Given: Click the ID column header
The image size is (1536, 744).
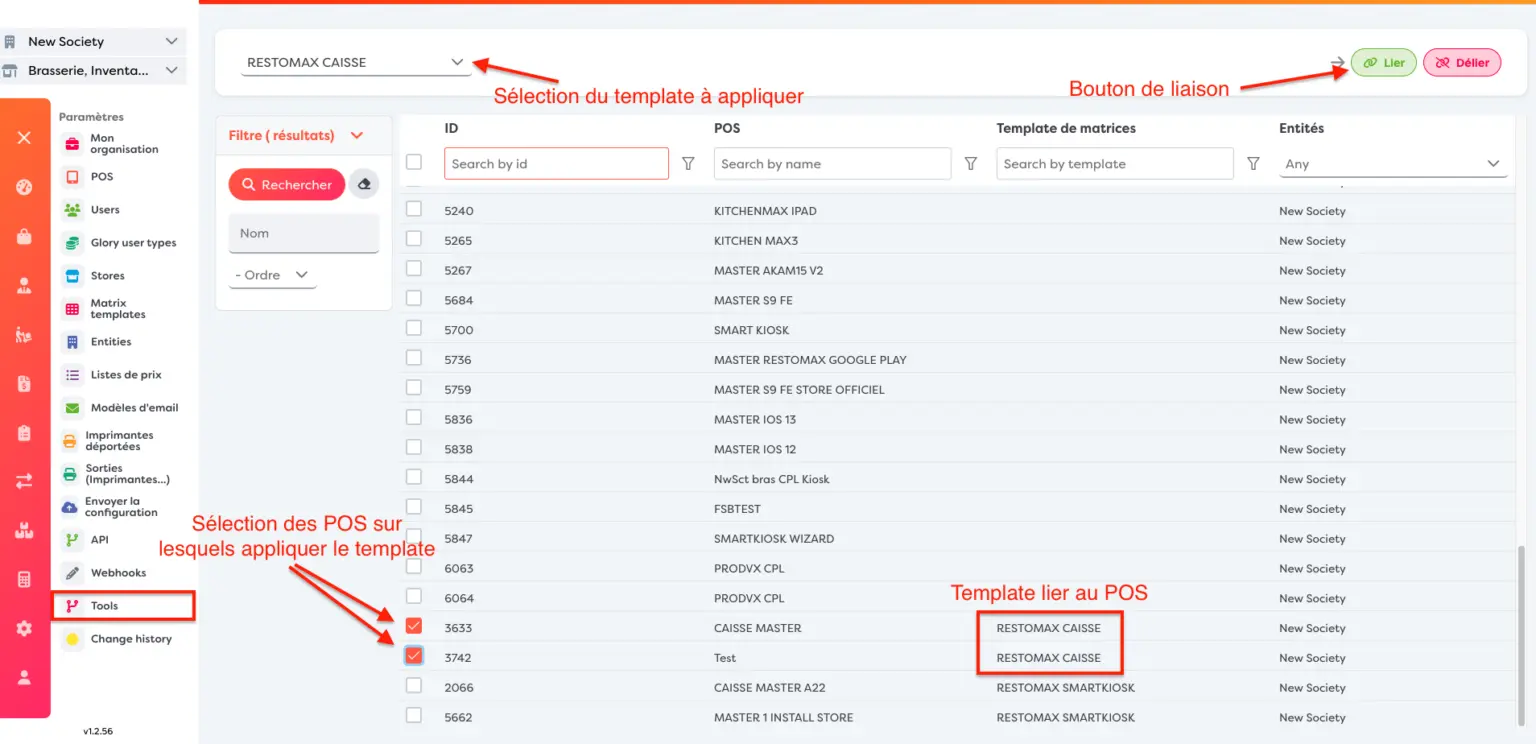Looking at the screenshot, I should pos(452,128).
